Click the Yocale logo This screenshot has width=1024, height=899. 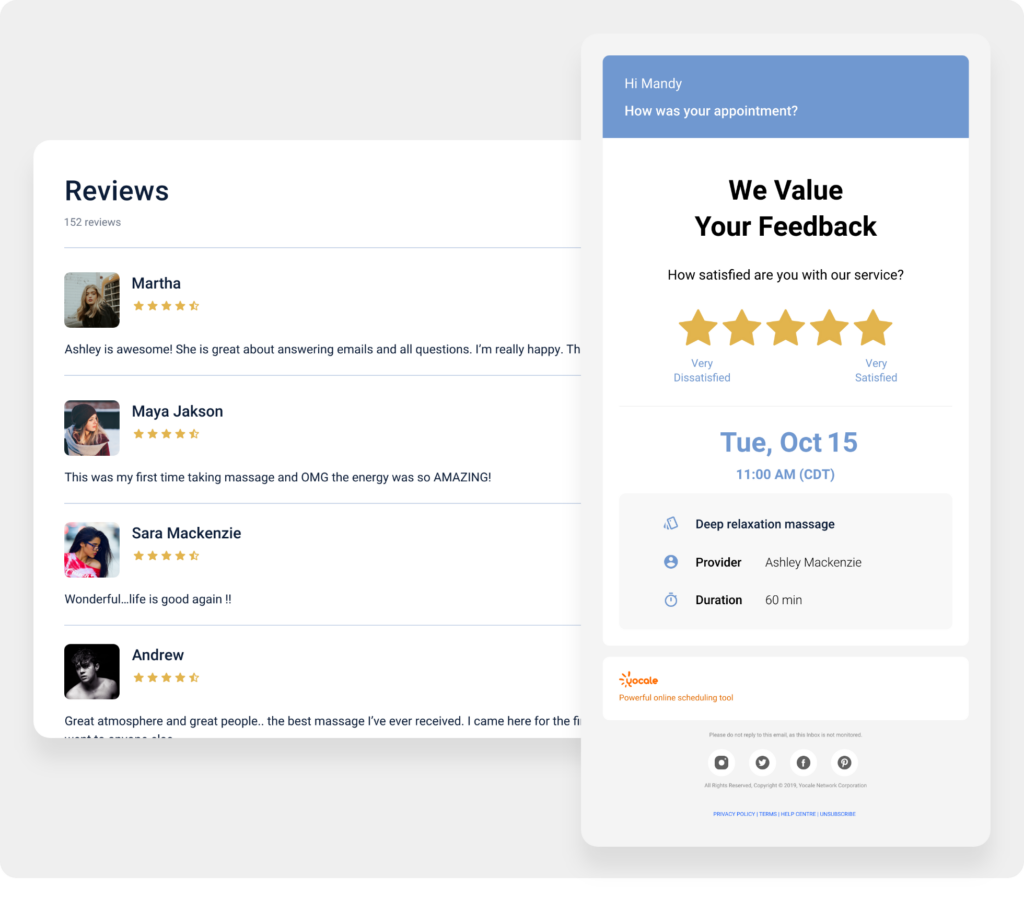pos(639,680)
